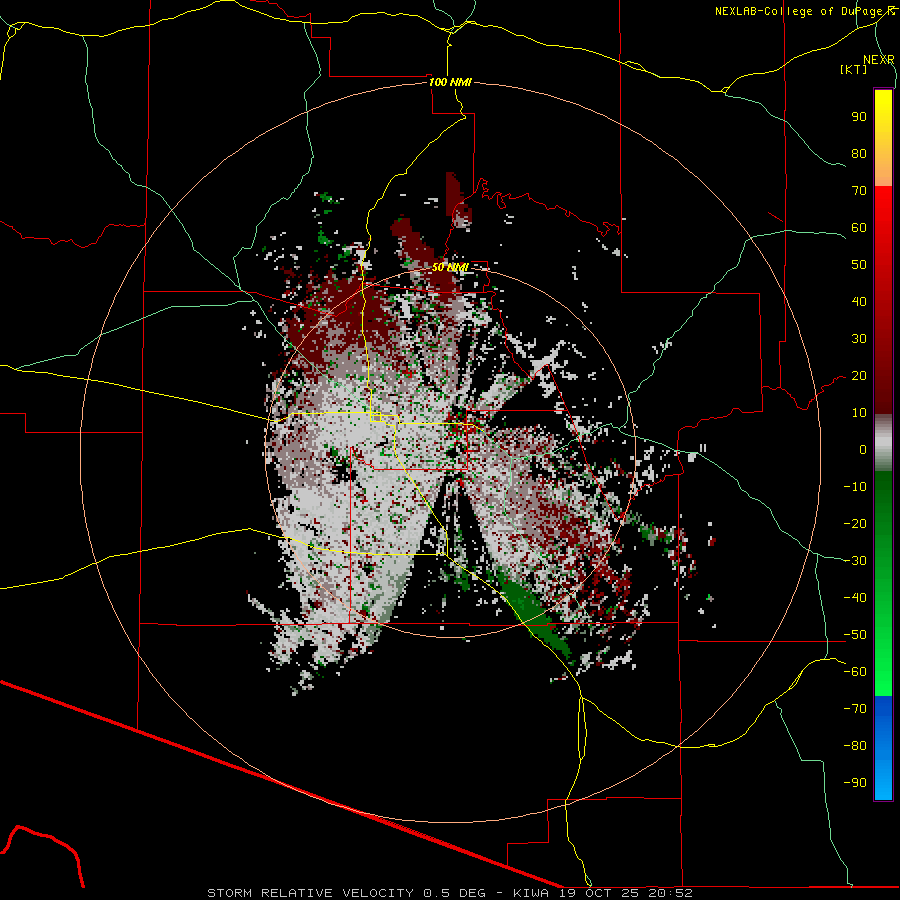
Task: Select the 50 NMI range ring label
Action: pos(450,267)
